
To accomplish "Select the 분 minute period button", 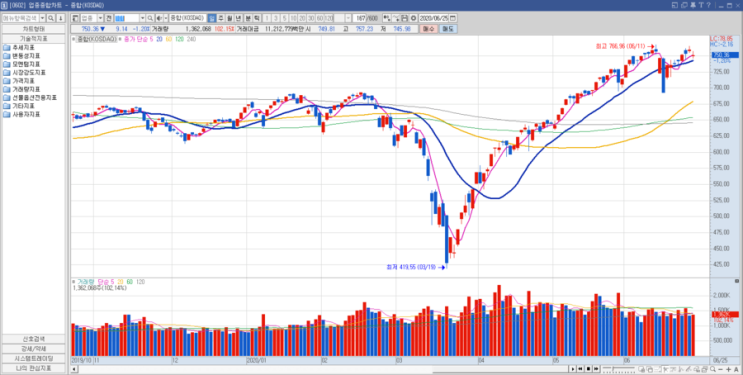I will click(248, 18).
